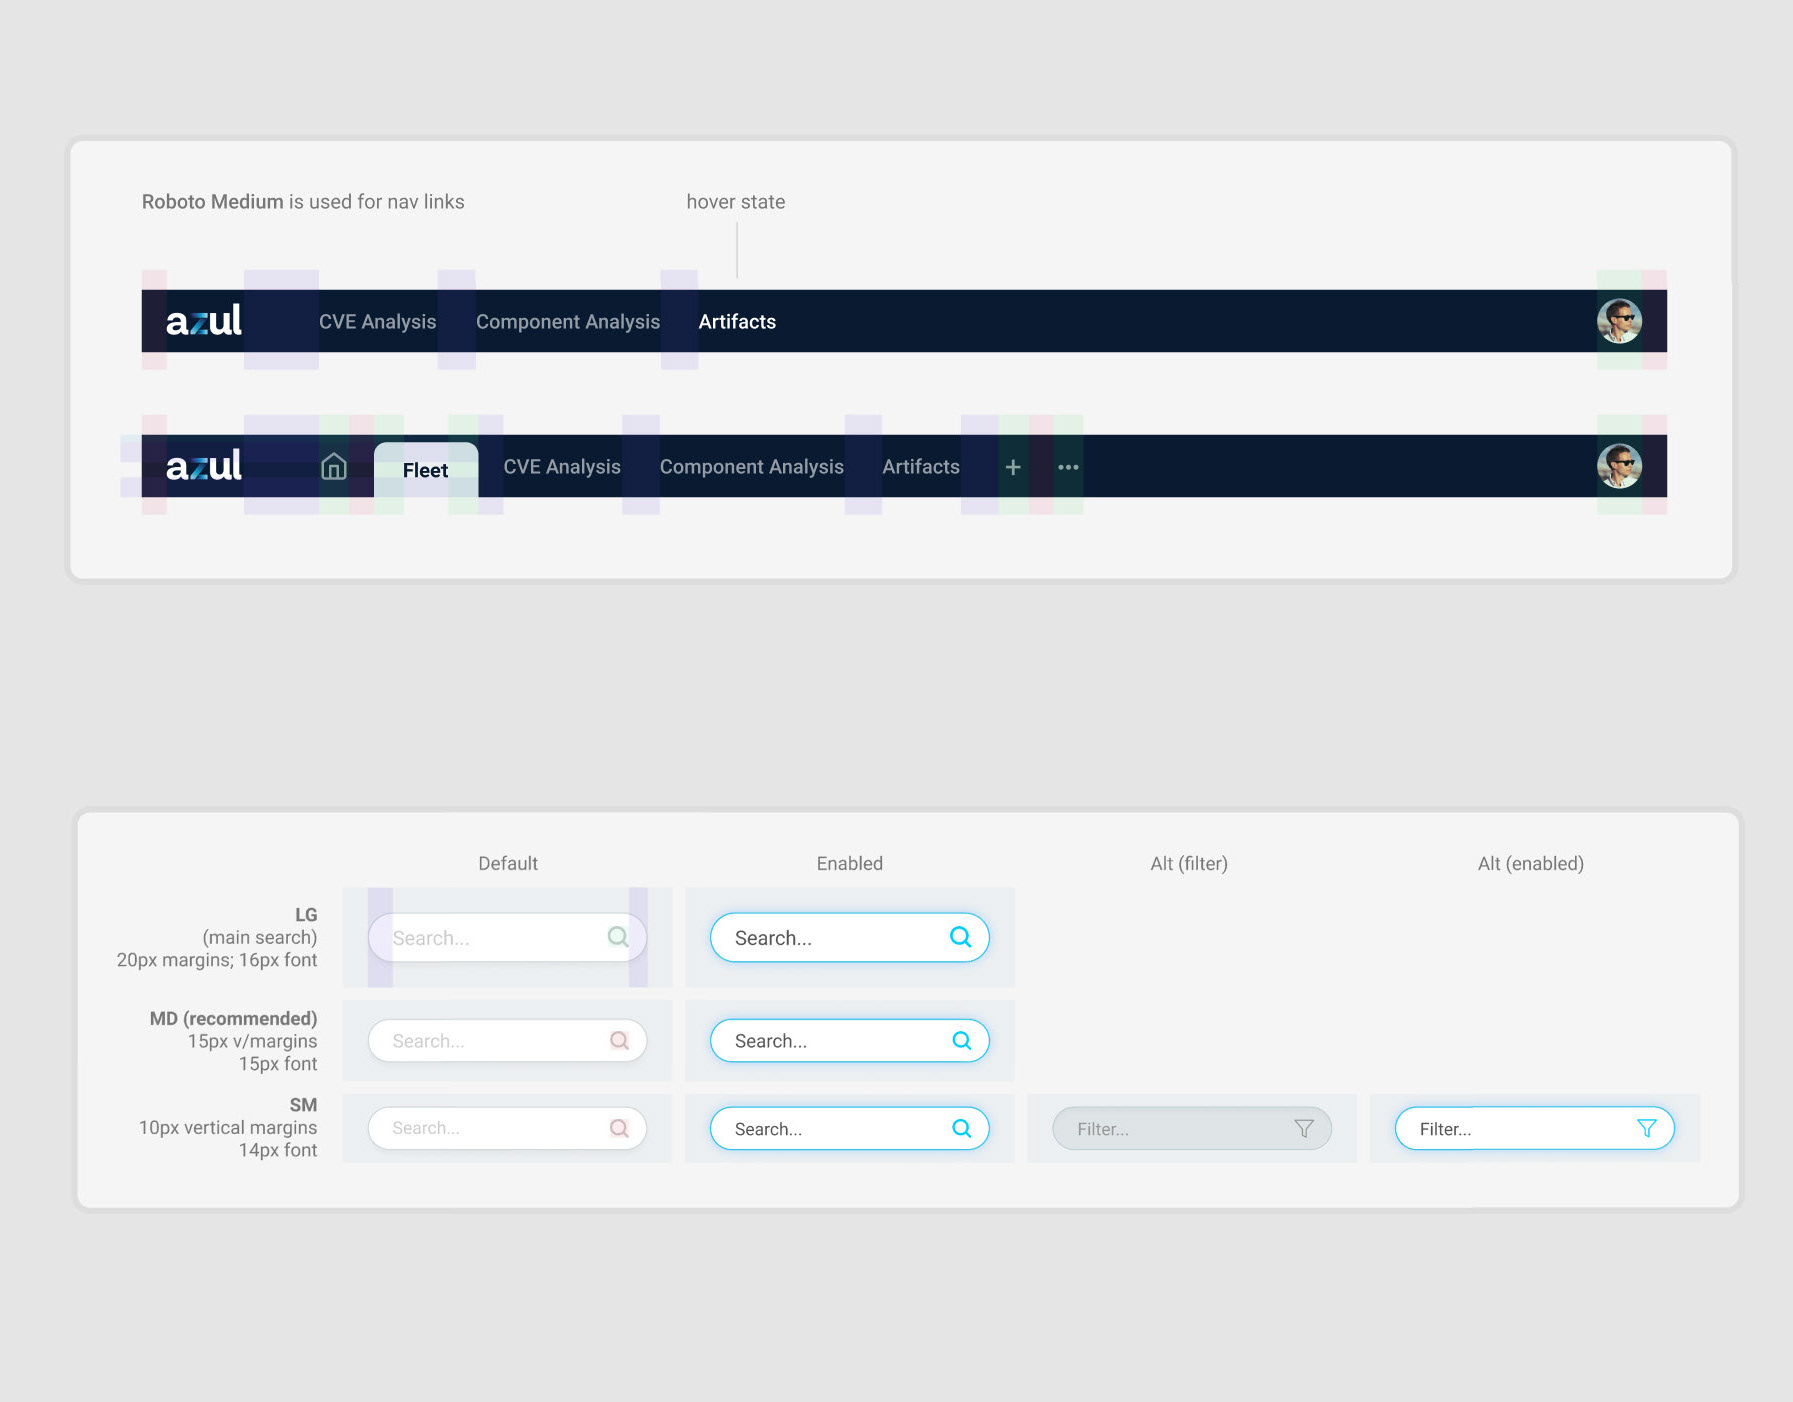The width and height of the screenshot is (1793, 1402).
Task: Click the azul logo in the upper navbar
Action: [204, 320]
